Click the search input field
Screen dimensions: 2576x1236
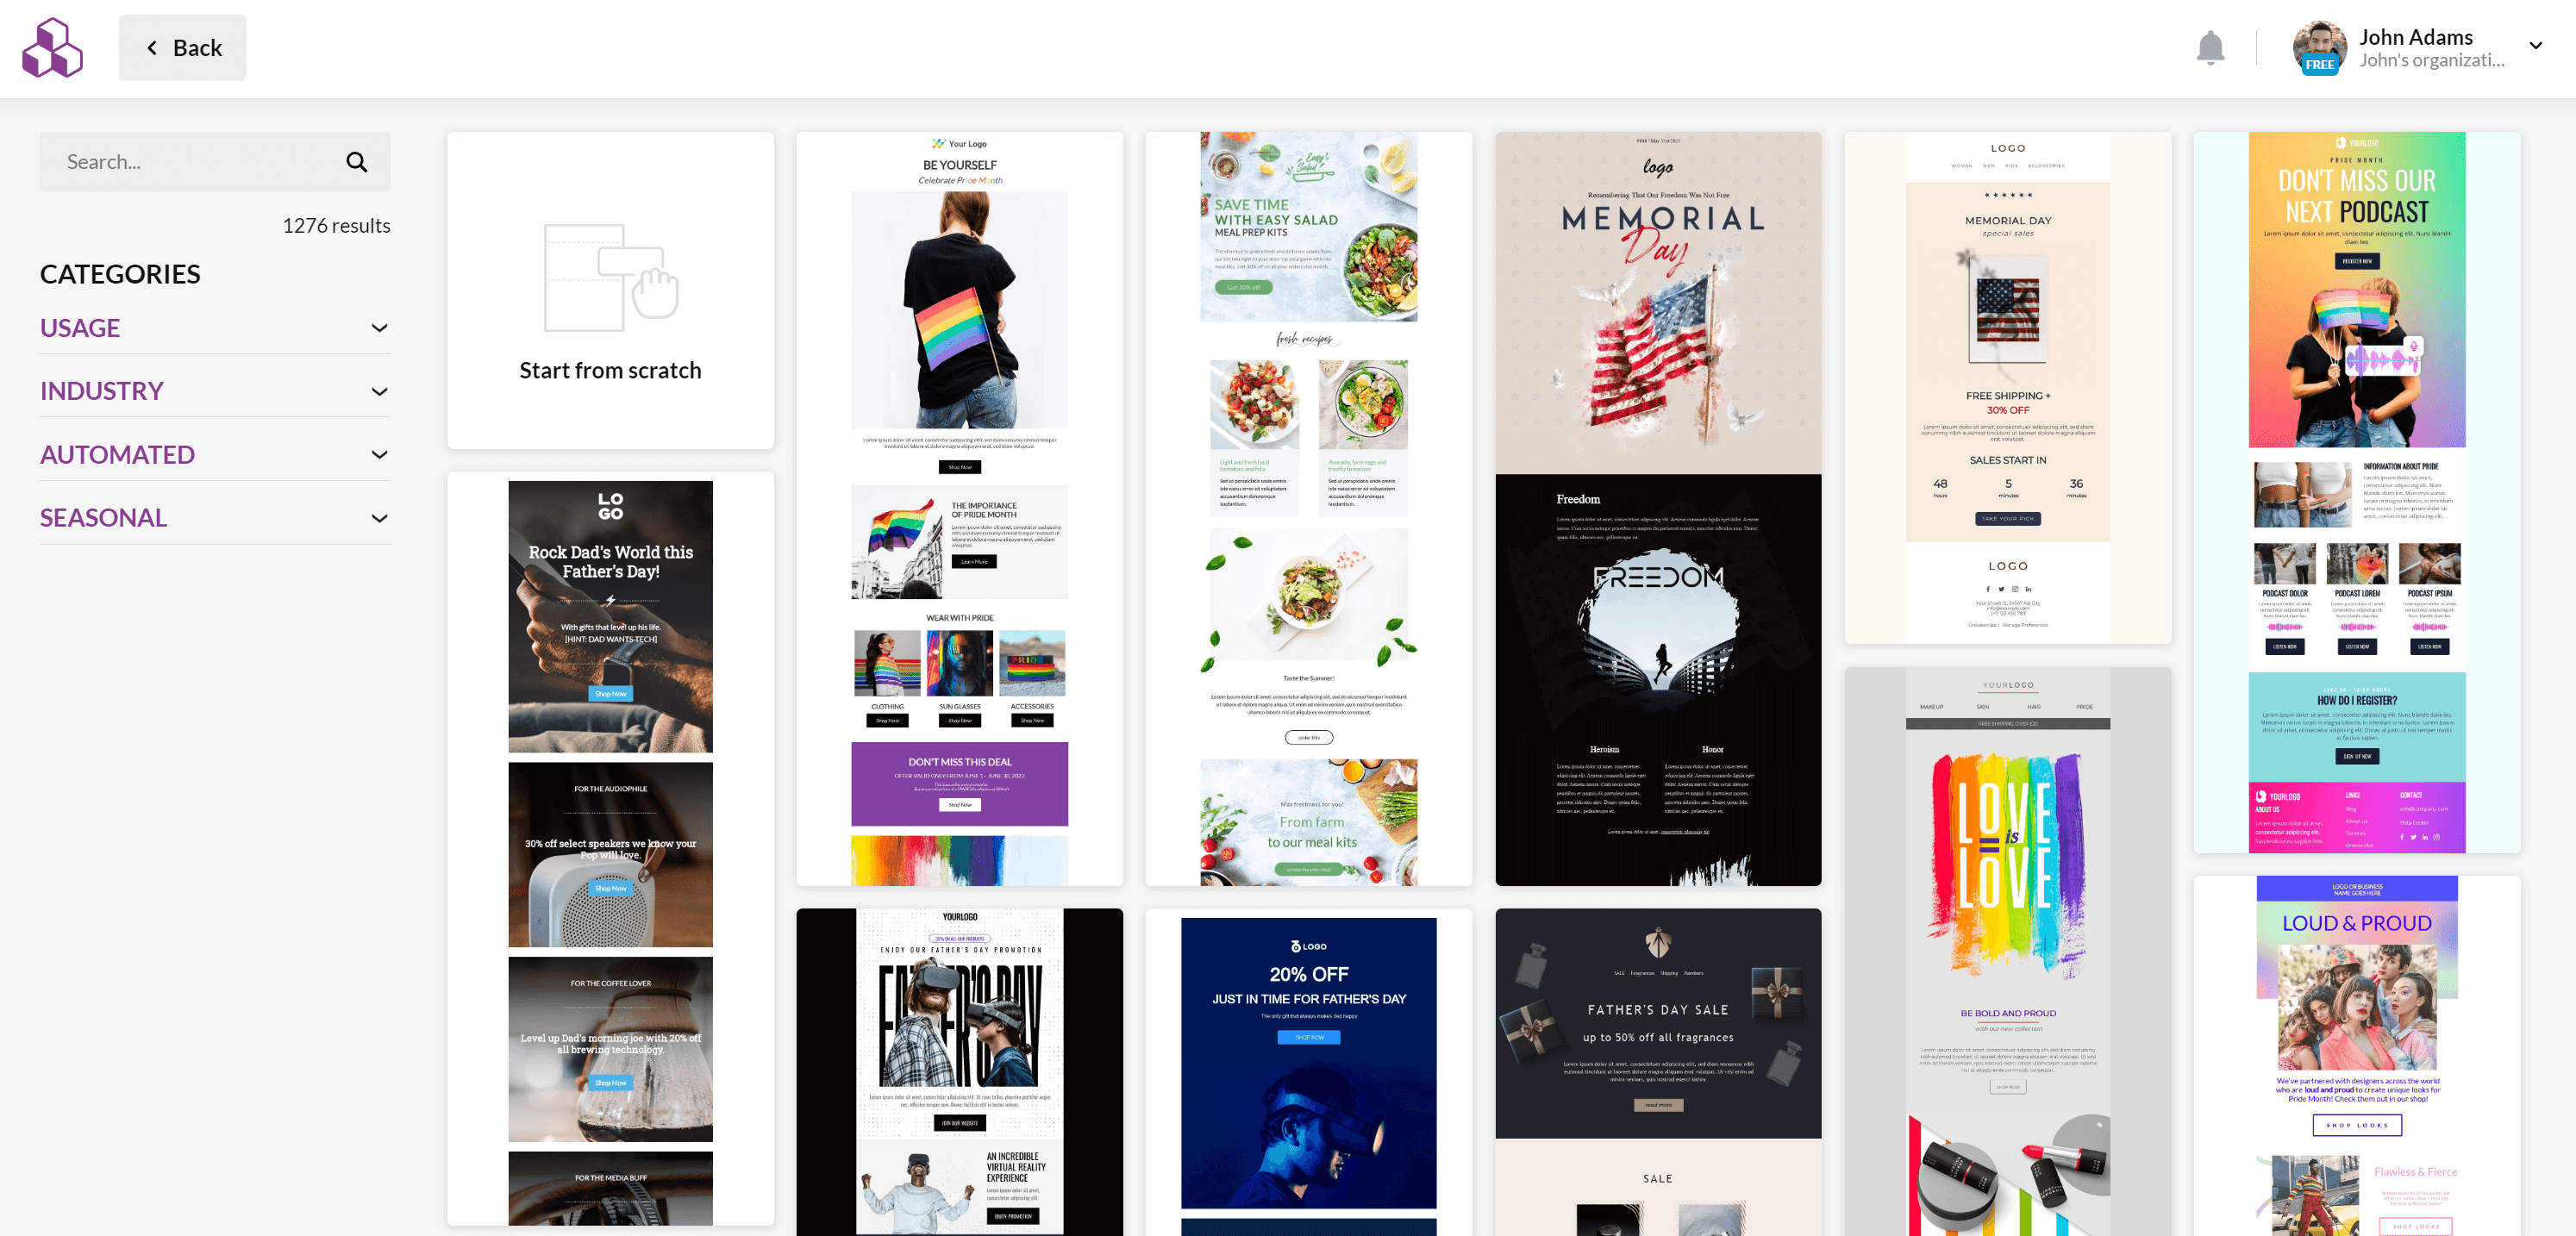click(196, 161)
